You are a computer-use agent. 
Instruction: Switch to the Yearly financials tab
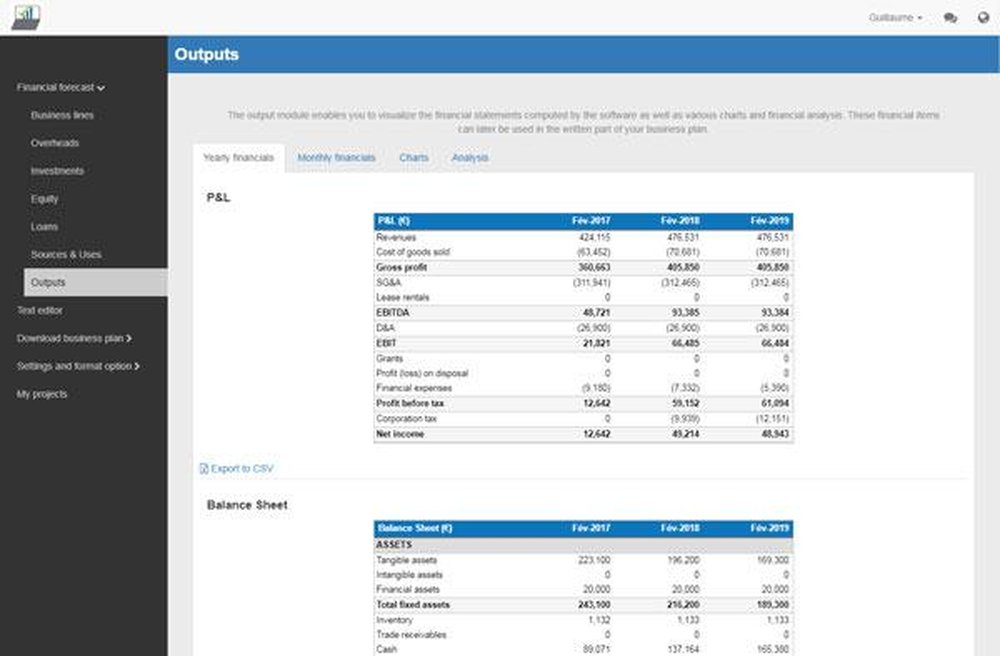pos(239,157)
